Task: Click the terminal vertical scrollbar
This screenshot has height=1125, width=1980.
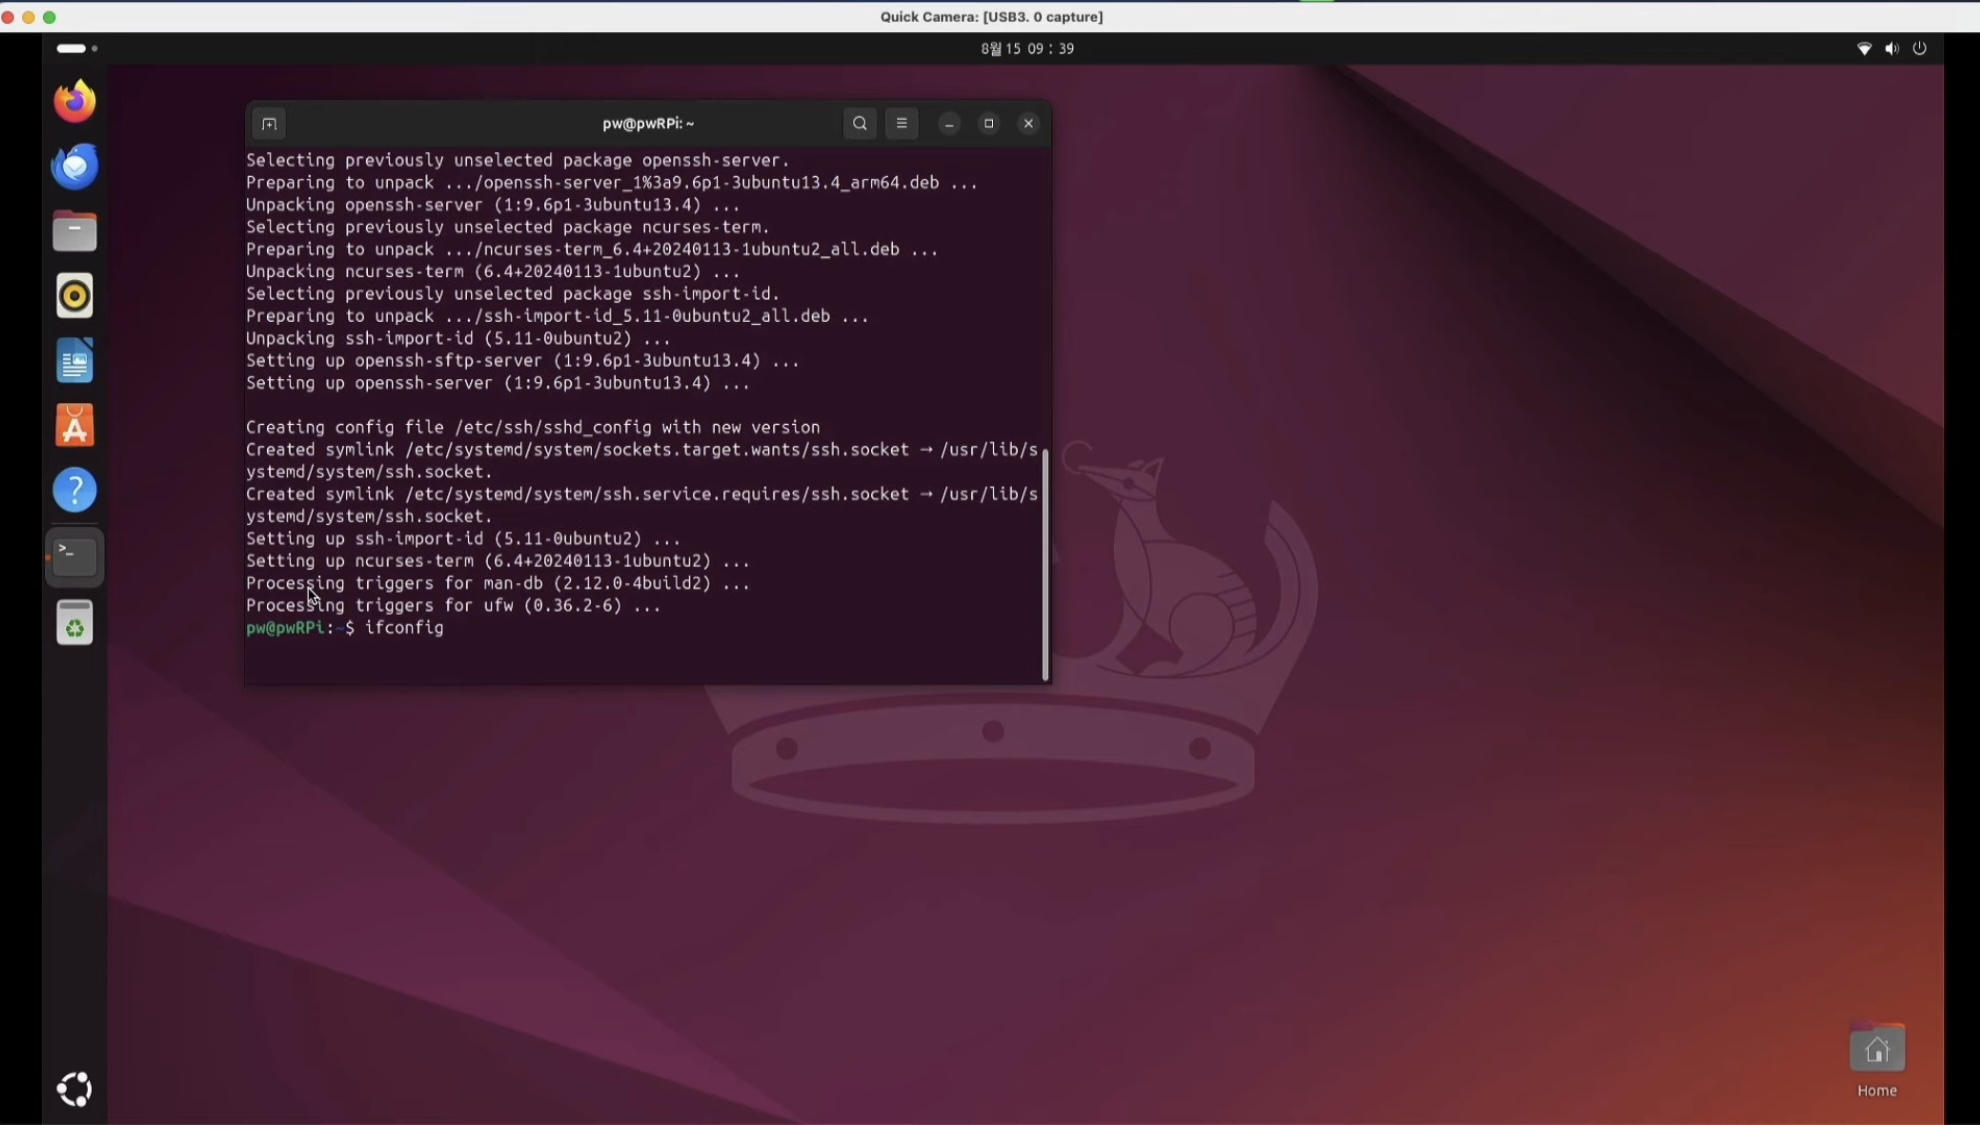Action: coord(1045,565)
